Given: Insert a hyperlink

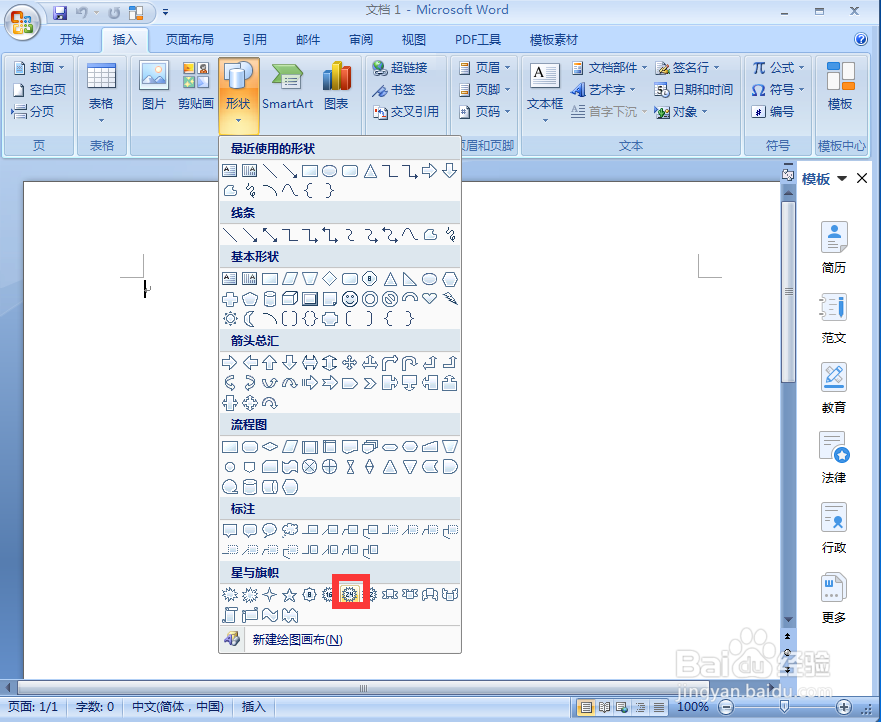Looking at the screenshot, I should [x=400, y=67].
